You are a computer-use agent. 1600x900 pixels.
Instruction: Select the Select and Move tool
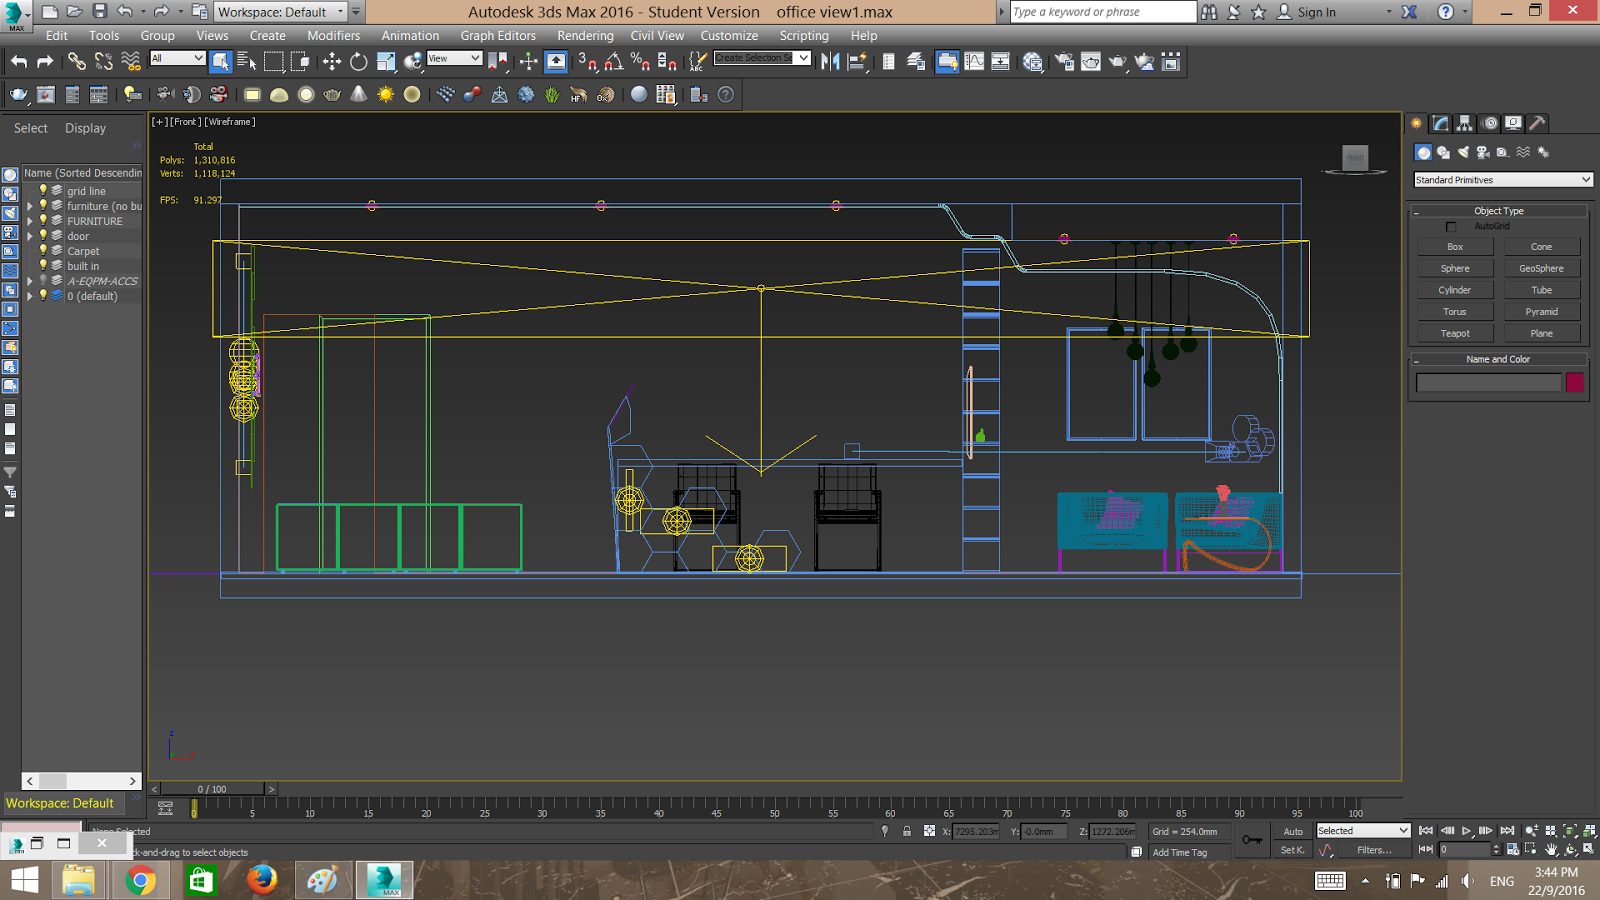[331, 61]
